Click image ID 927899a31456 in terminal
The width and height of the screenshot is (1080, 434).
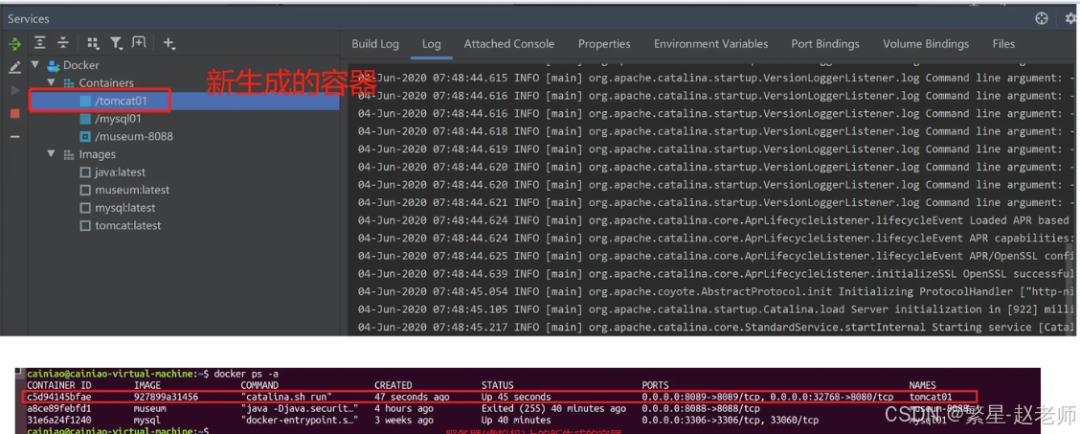[166, 397]
